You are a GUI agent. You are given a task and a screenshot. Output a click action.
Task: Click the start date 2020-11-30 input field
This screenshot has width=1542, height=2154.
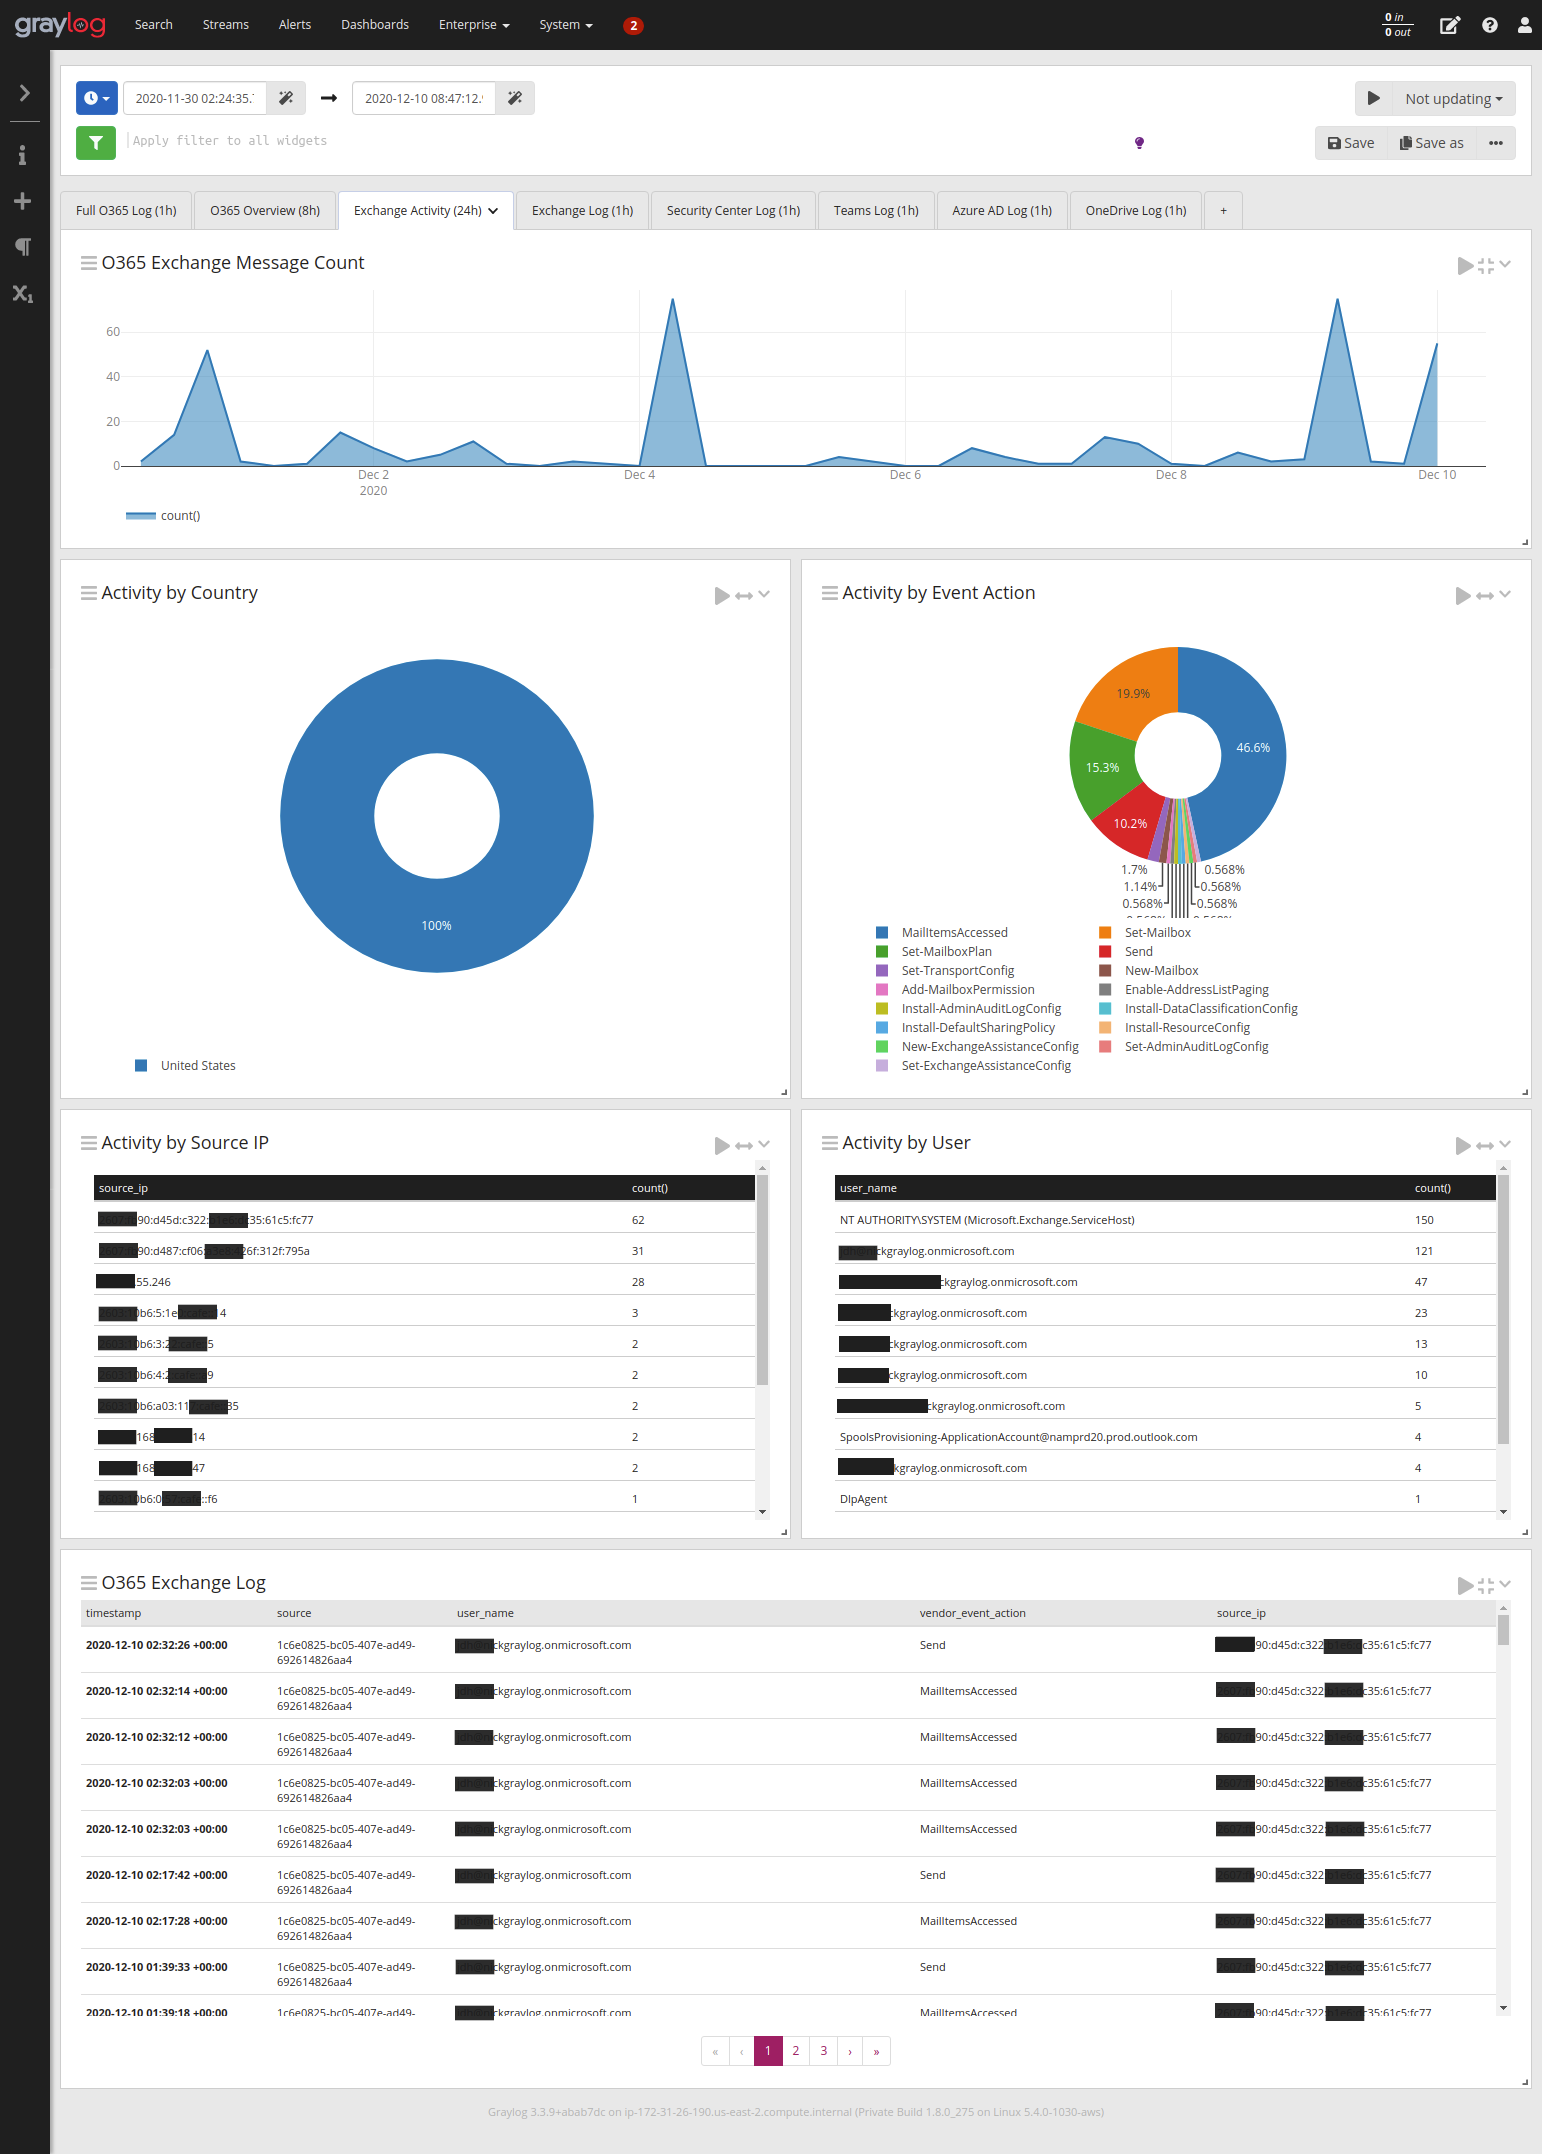(x=195, y=98)
